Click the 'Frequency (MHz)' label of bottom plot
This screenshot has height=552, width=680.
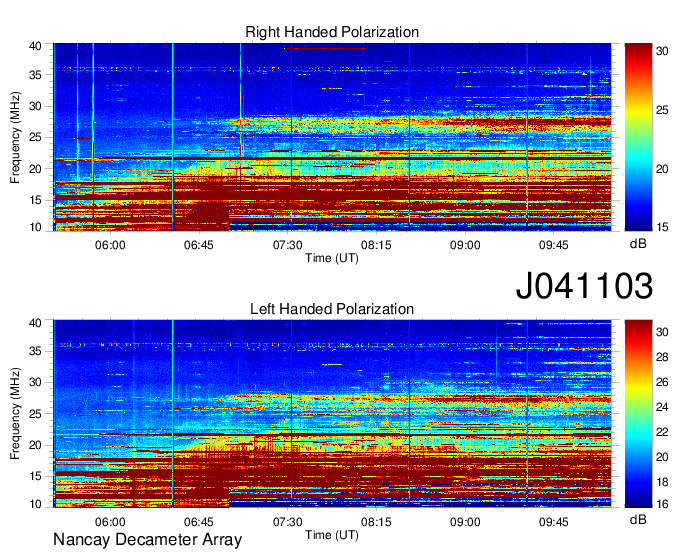click(x=15, y=414)
